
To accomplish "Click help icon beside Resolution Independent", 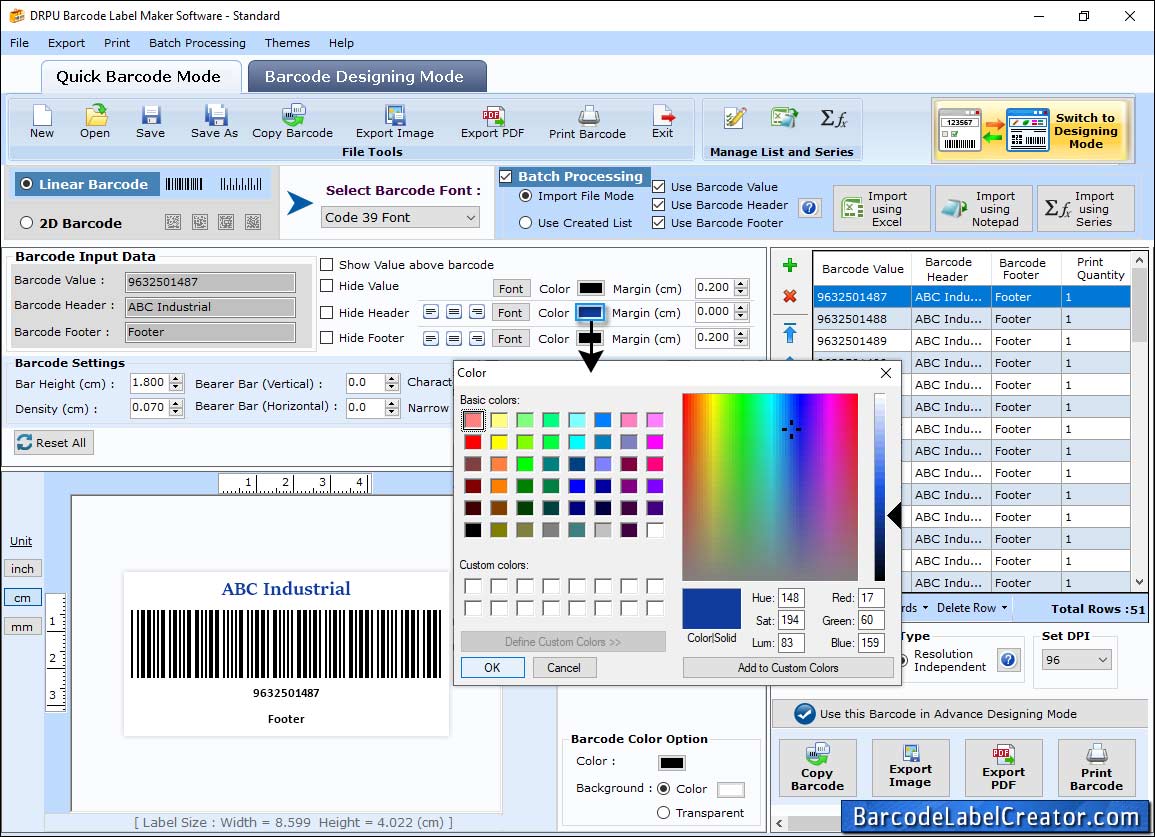I will 1008,659.
